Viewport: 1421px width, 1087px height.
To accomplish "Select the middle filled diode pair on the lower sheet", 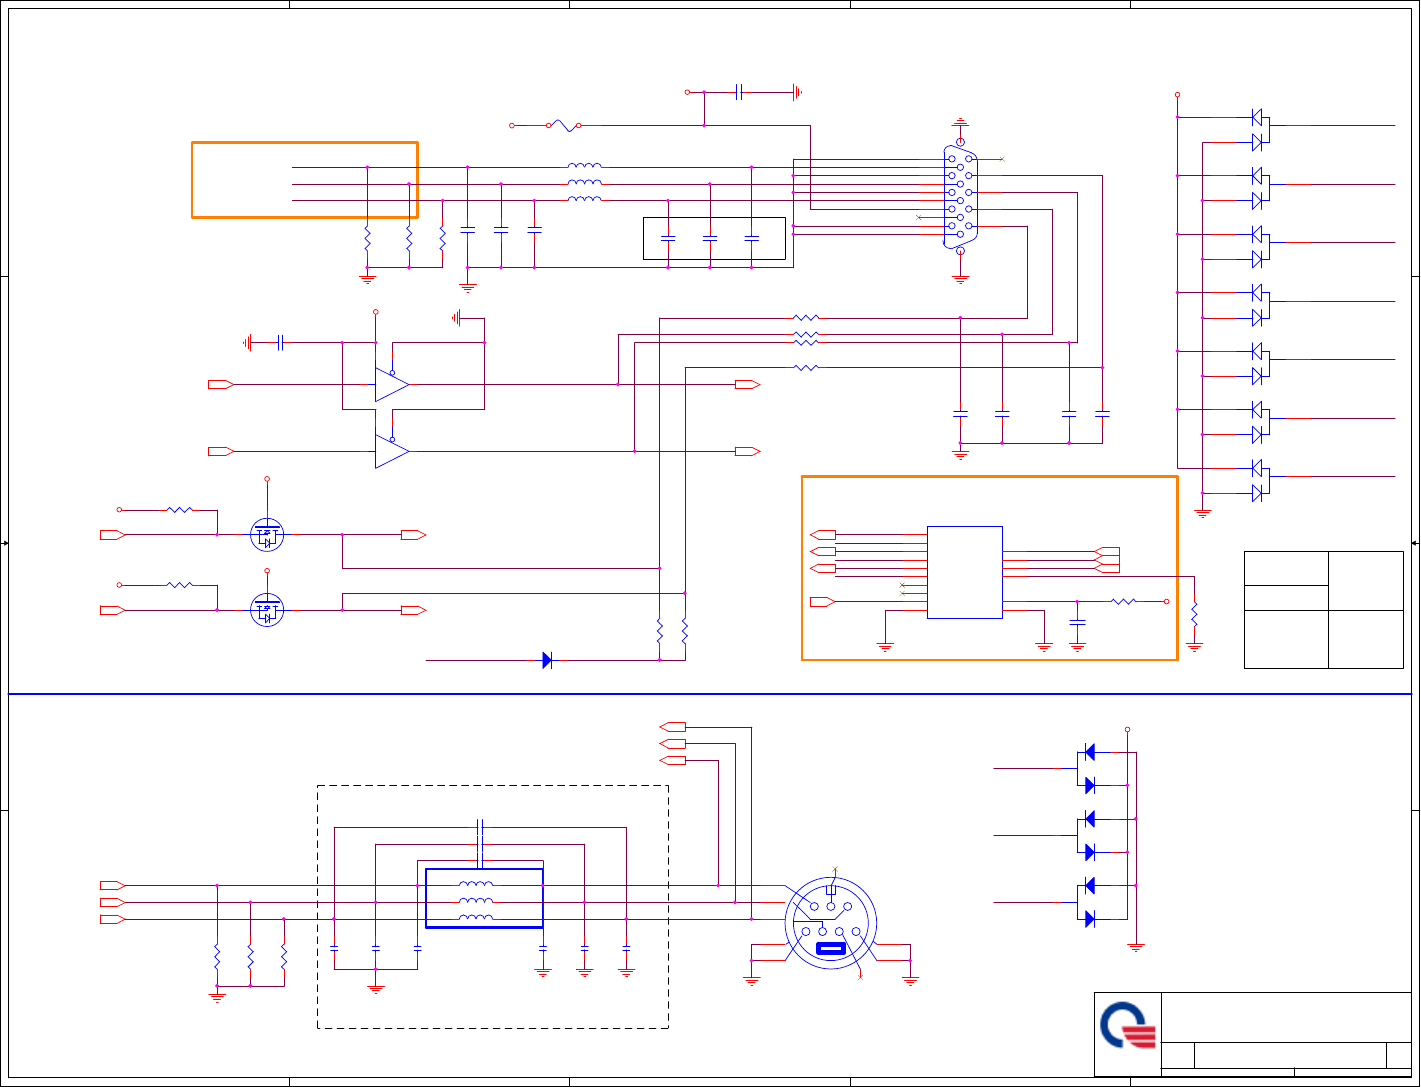I will click(x=1086, y=835).
